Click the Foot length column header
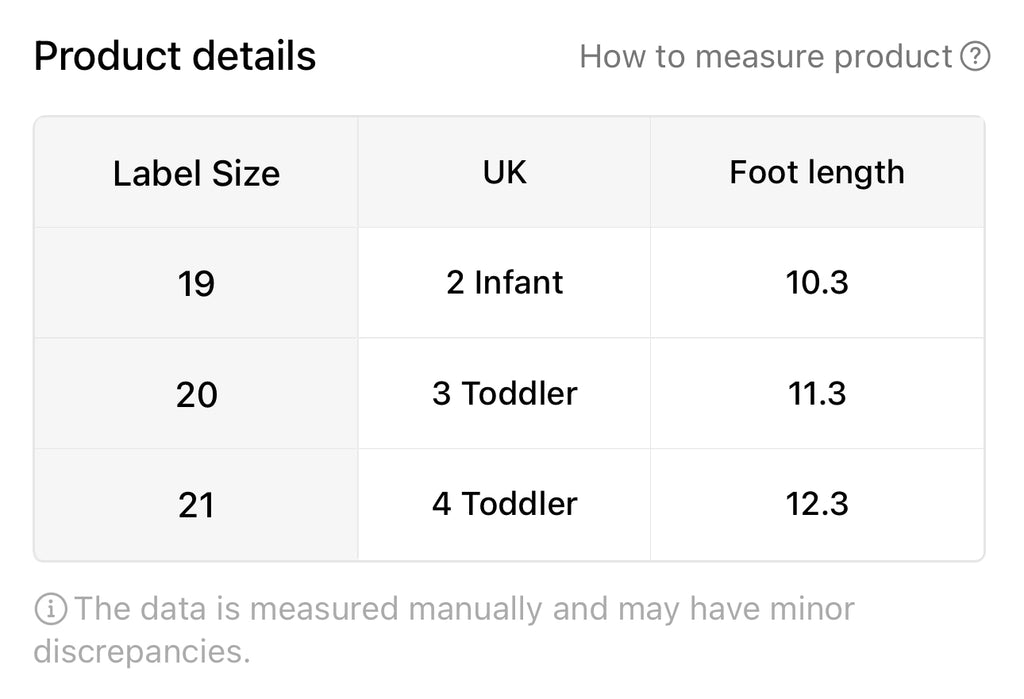Screen dimensions: 1024x699 point(817,173)
